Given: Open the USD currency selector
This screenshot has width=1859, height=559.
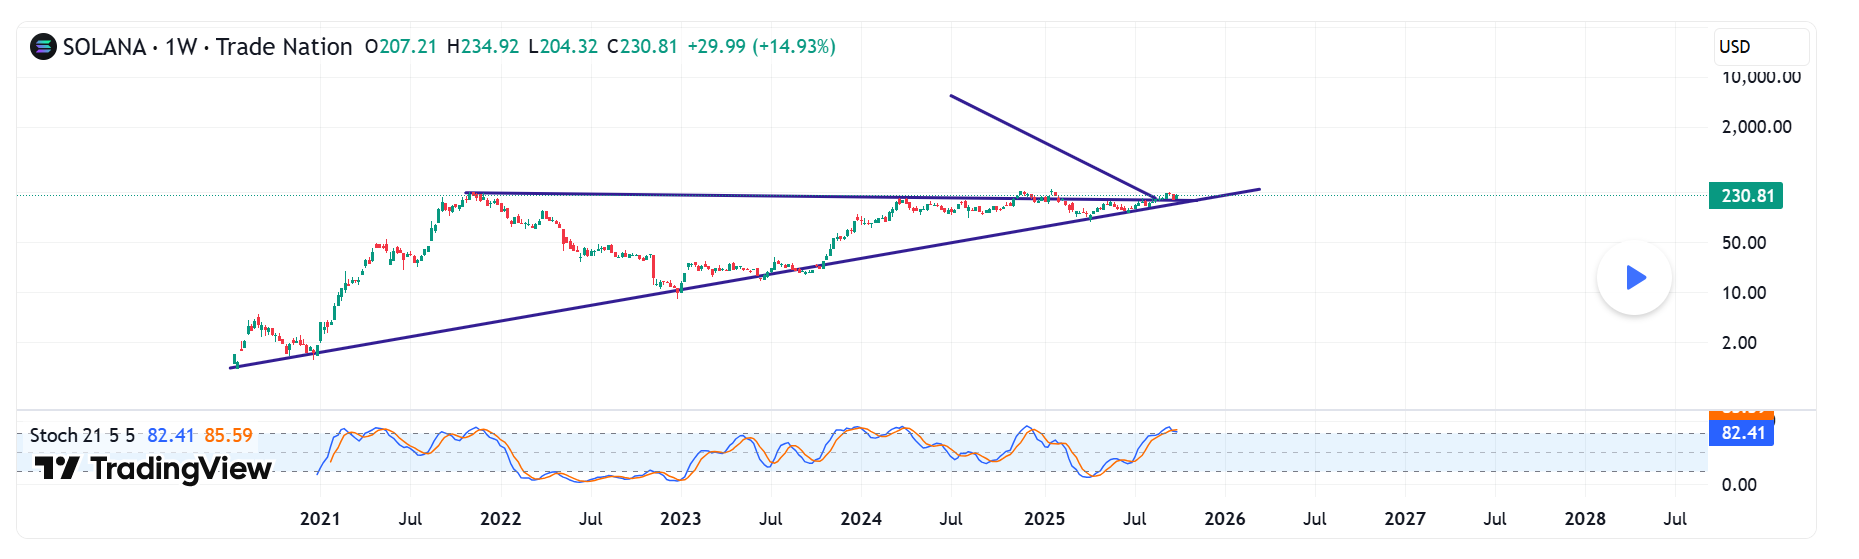Looking at the screenshot, I should (x=1759, y=47).
